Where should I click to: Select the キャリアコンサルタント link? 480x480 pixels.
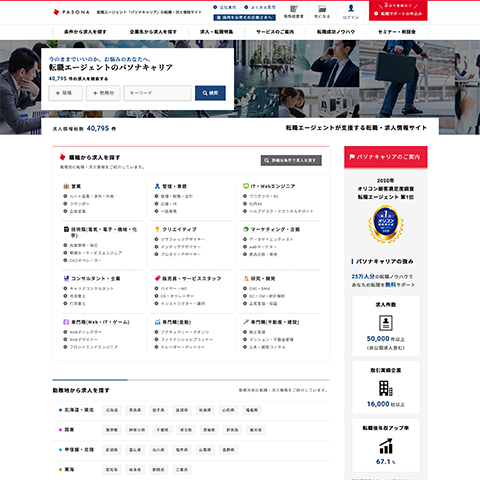92,288
